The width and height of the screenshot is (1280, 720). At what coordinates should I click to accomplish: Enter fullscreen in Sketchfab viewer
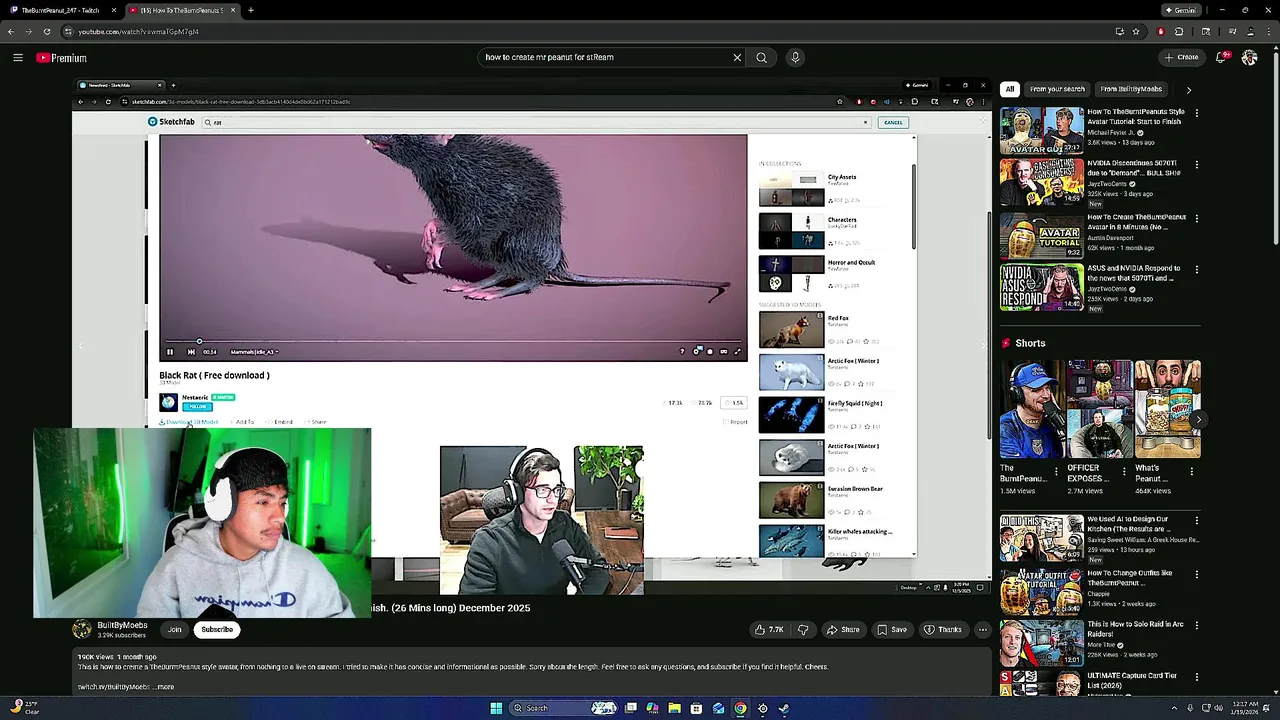point(738,352)
